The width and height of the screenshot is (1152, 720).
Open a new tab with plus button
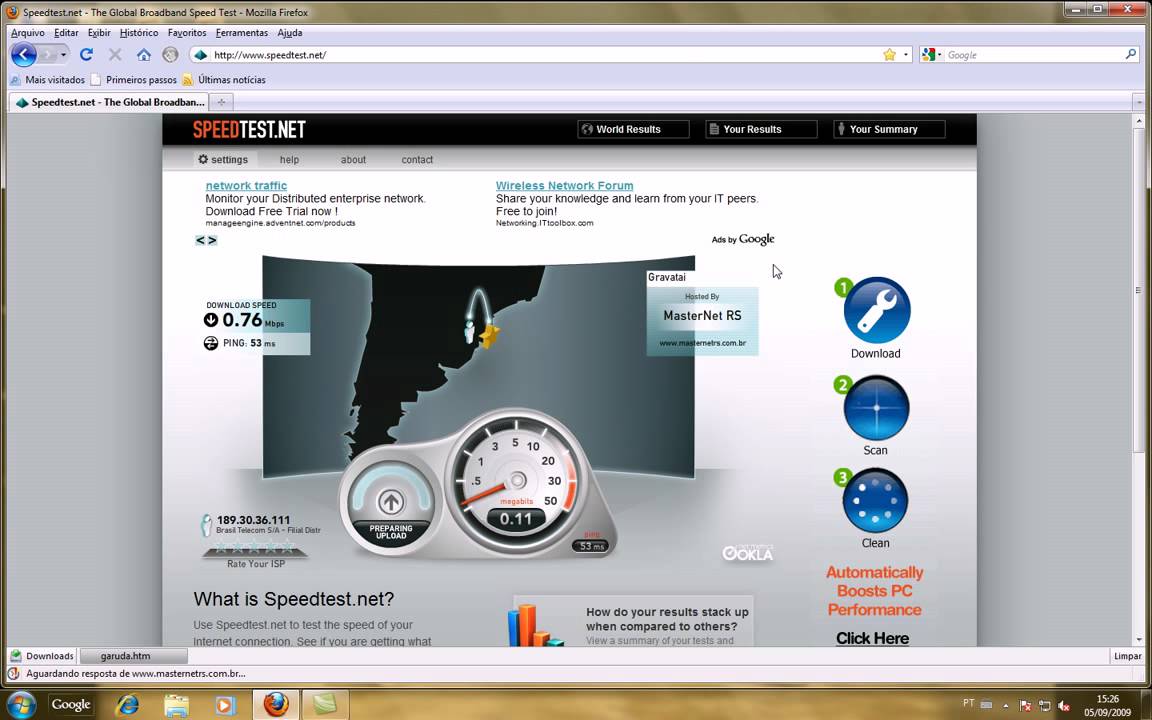pyautogui.click(x=221, y=102)
